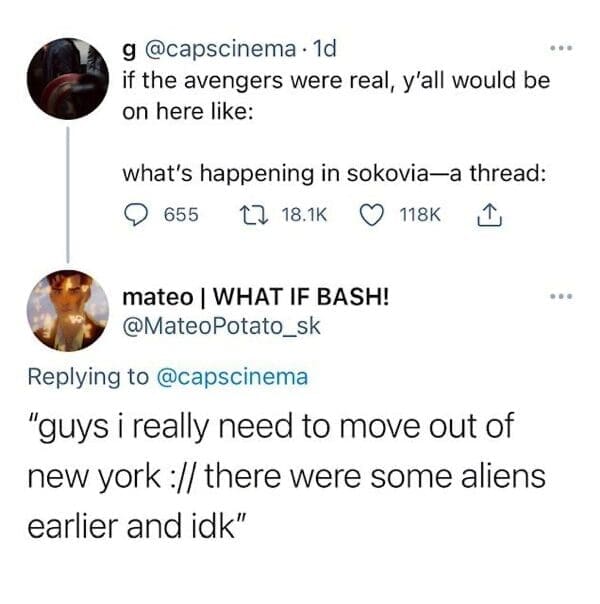This screenshot has width=600, height=604.
Task: View the 655 replies count
Action: 181,215
